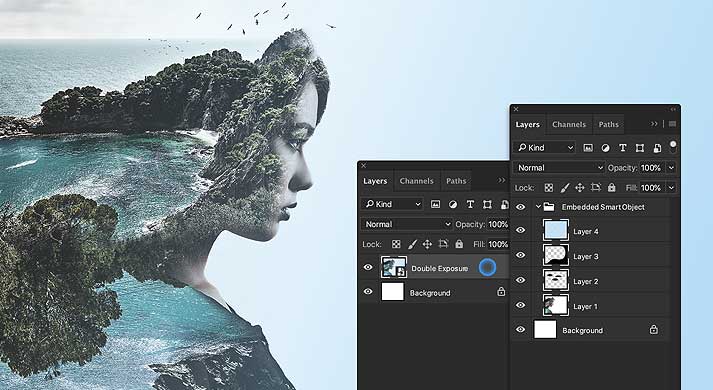The image size is (713, 390).
Task: Select adjustment layer filter in Double Exposure panel
Action: coord(453,205)
